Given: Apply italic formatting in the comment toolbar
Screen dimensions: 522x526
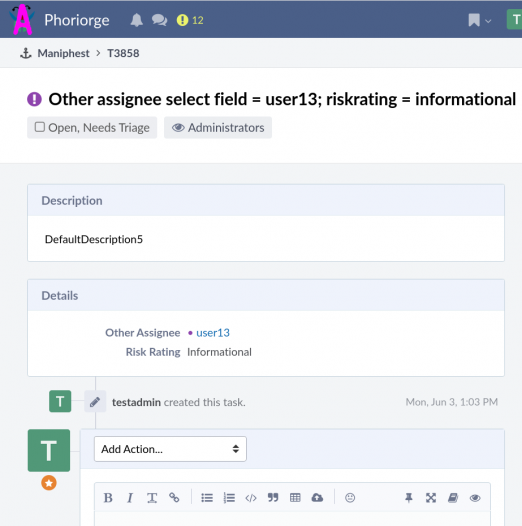Looking at the screenshot, I should pyautogui.click(x=130, y=498).
